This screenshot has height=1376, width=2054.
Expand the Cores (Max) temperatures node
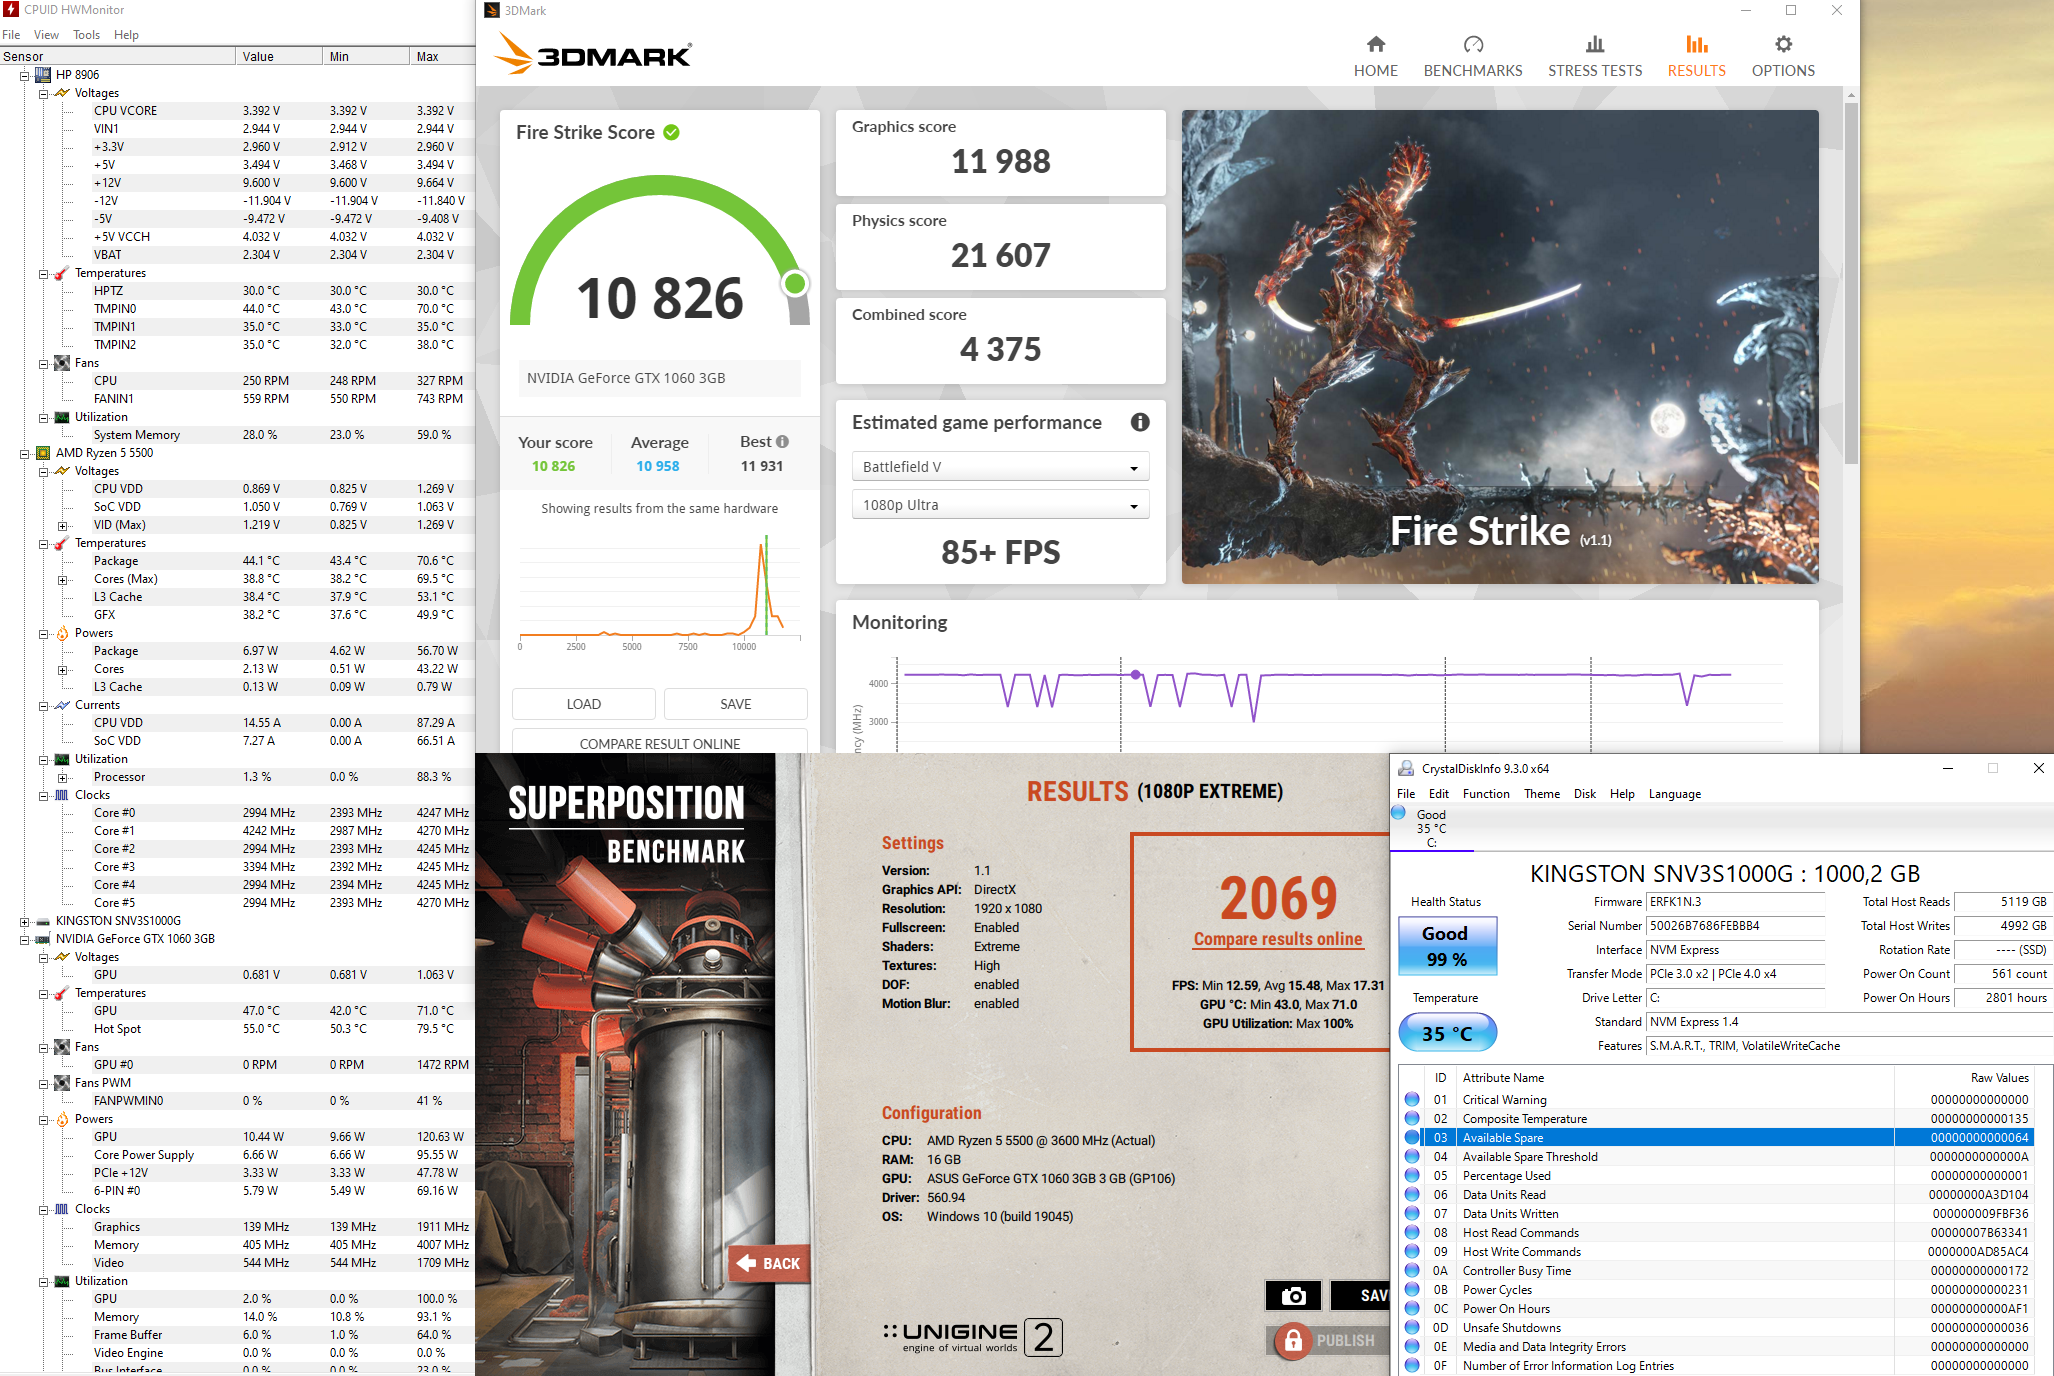pyautogui.click(x=62, y=579)
